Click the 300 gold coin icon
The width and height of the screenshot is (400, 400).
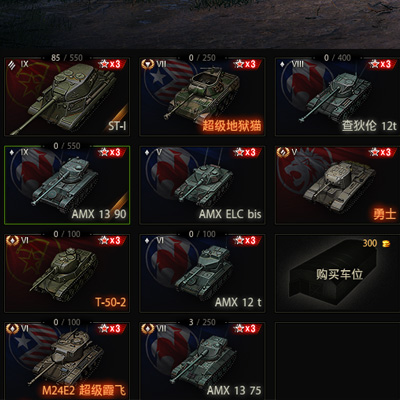[386, 243]
